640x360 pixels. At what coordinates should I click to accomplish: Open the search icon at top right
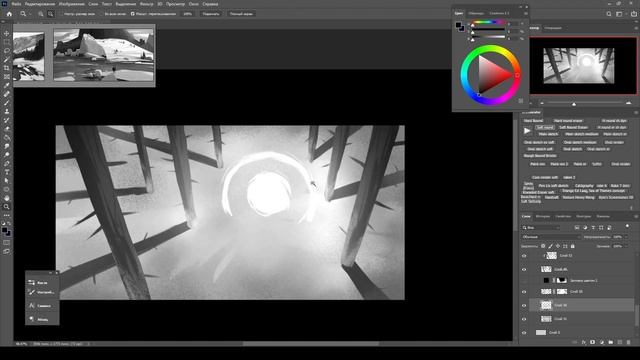[x=609, y=14]
